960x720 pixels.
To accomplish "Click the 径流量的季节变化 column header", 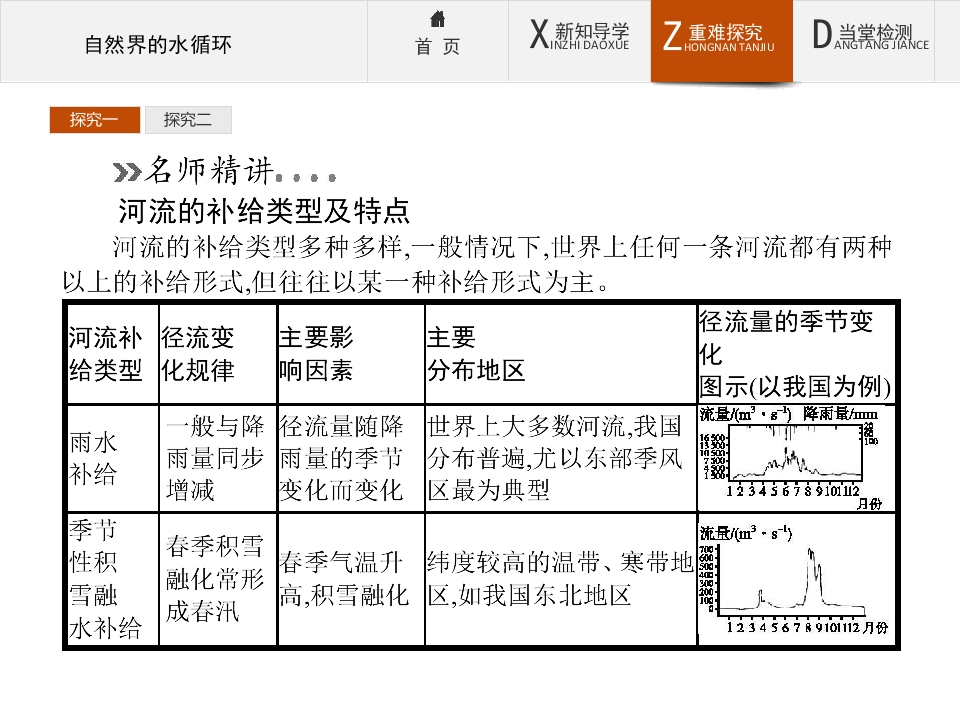I will (795, 354).
